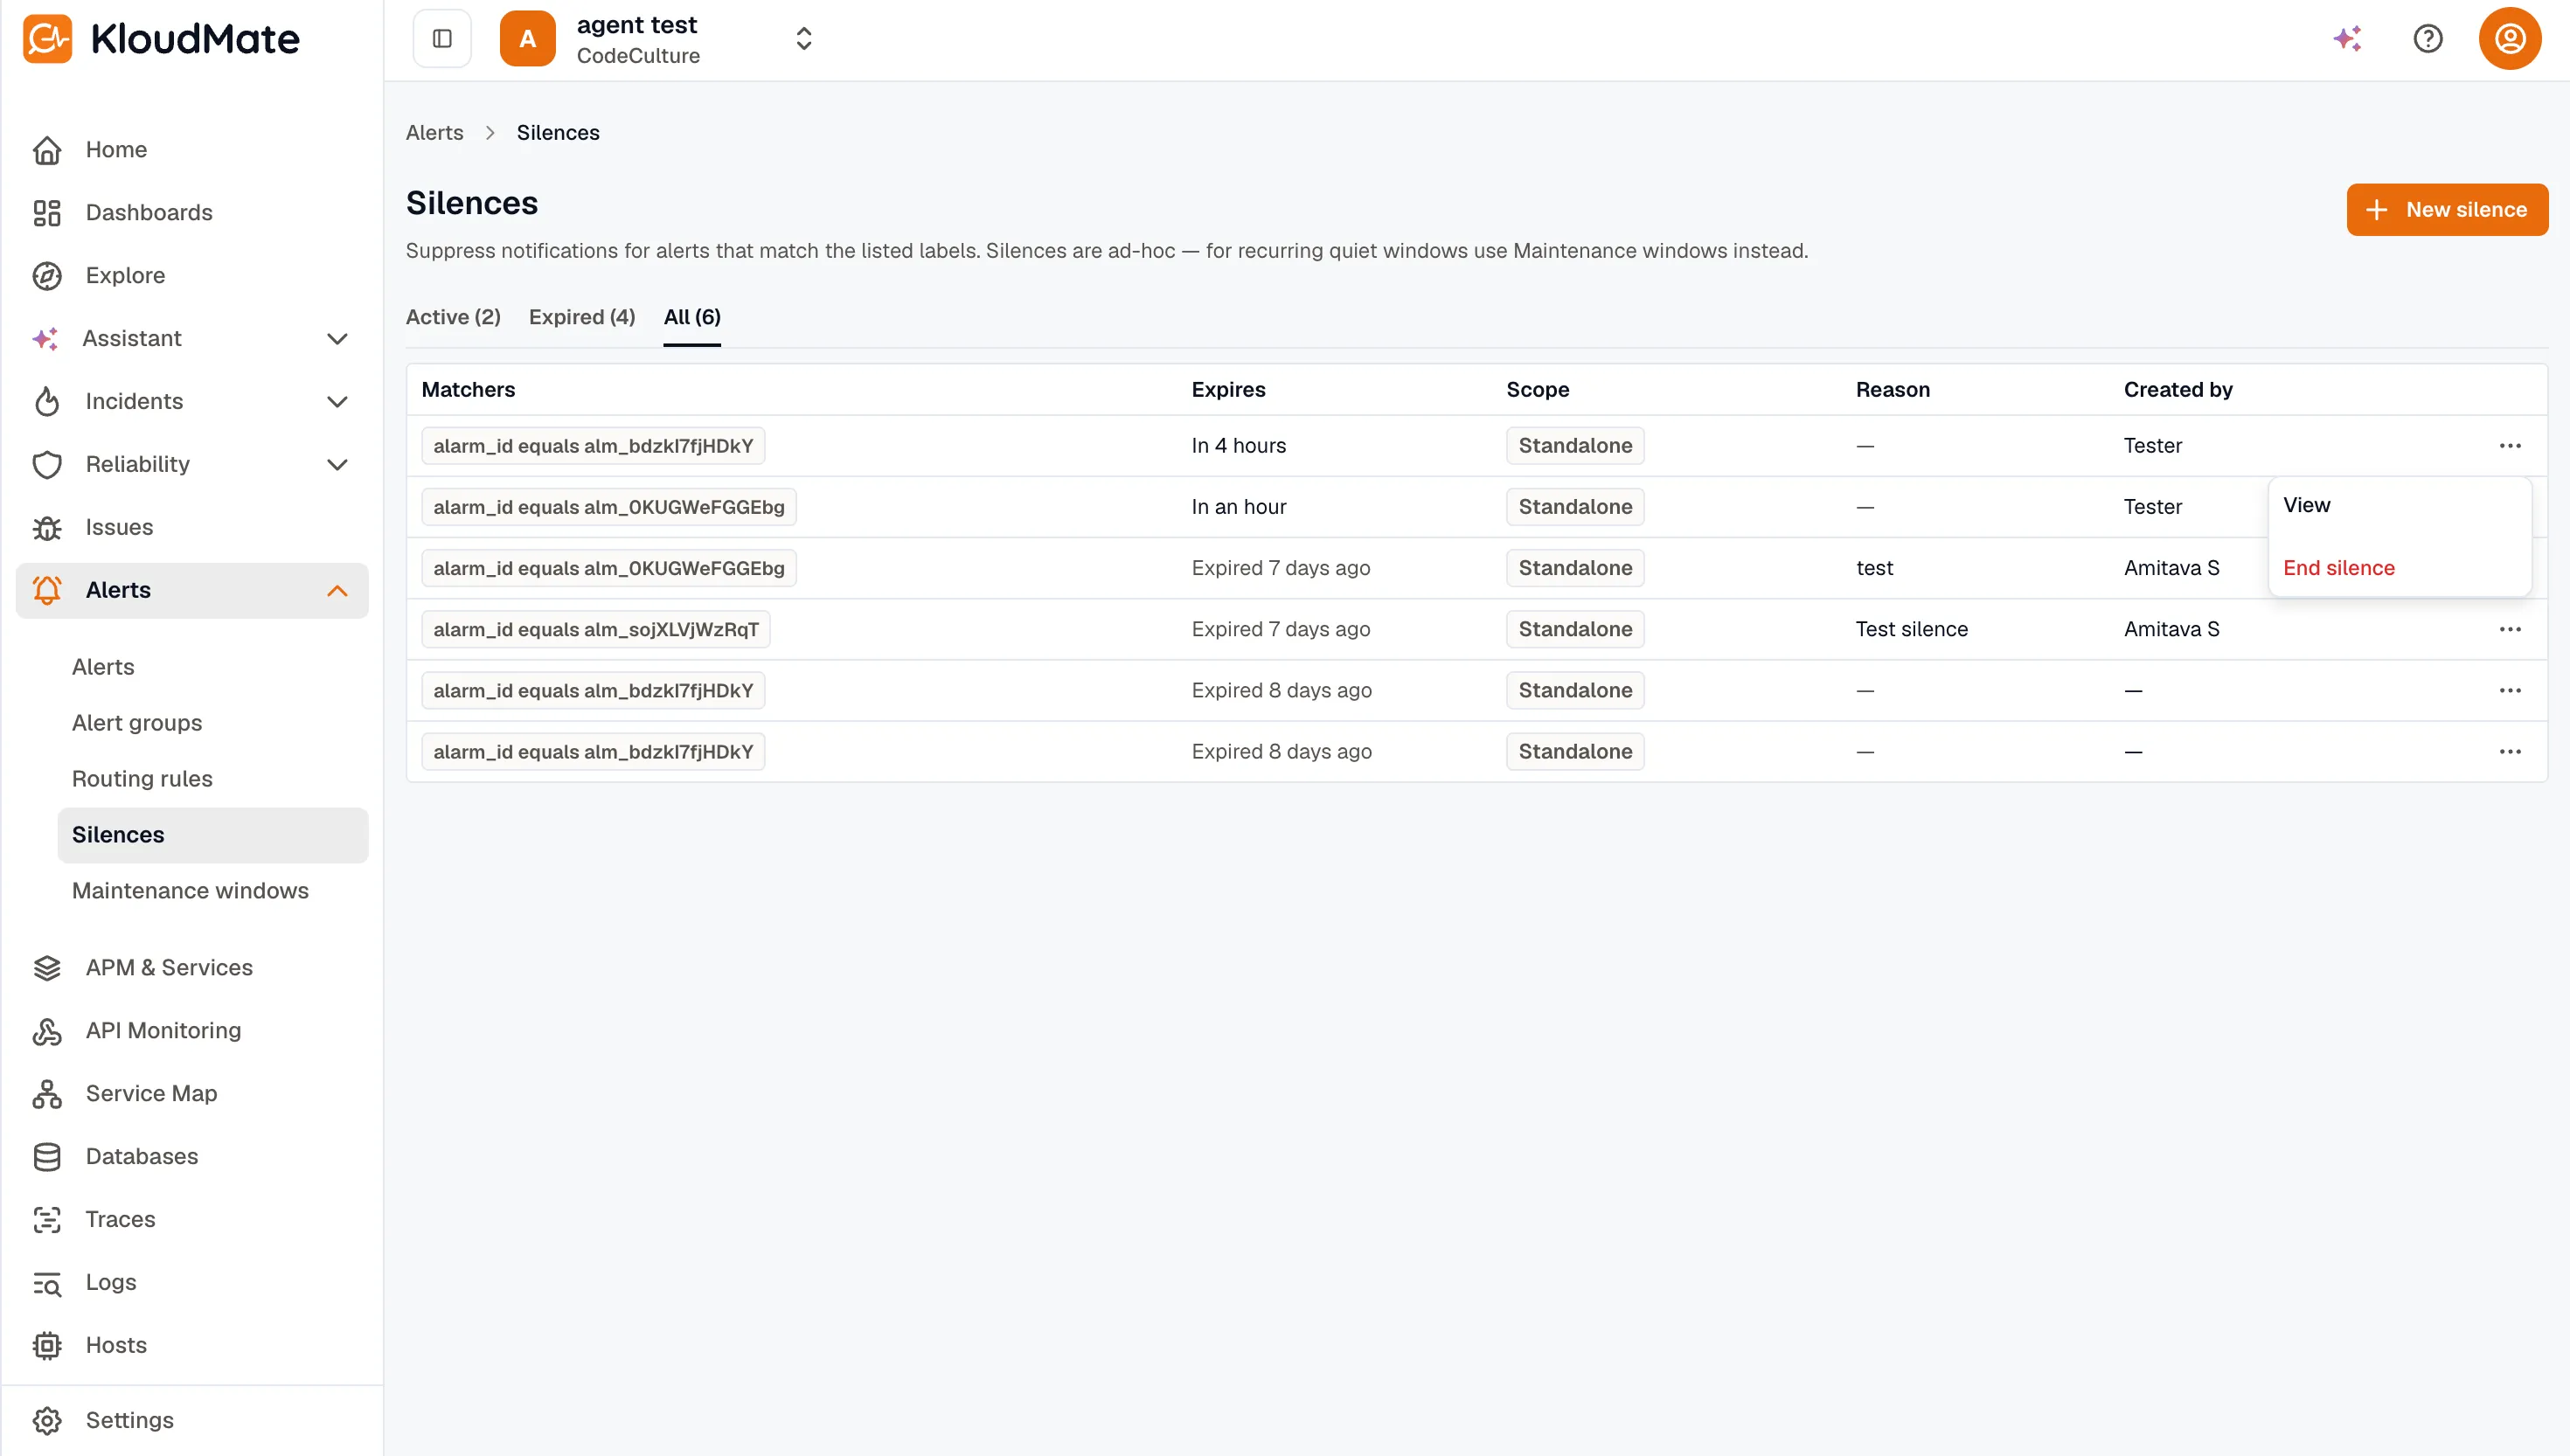The width and height of the screenshot is (2570, 1456).
Task: Open the agent test workspace switcher
Action: [658, 38]
